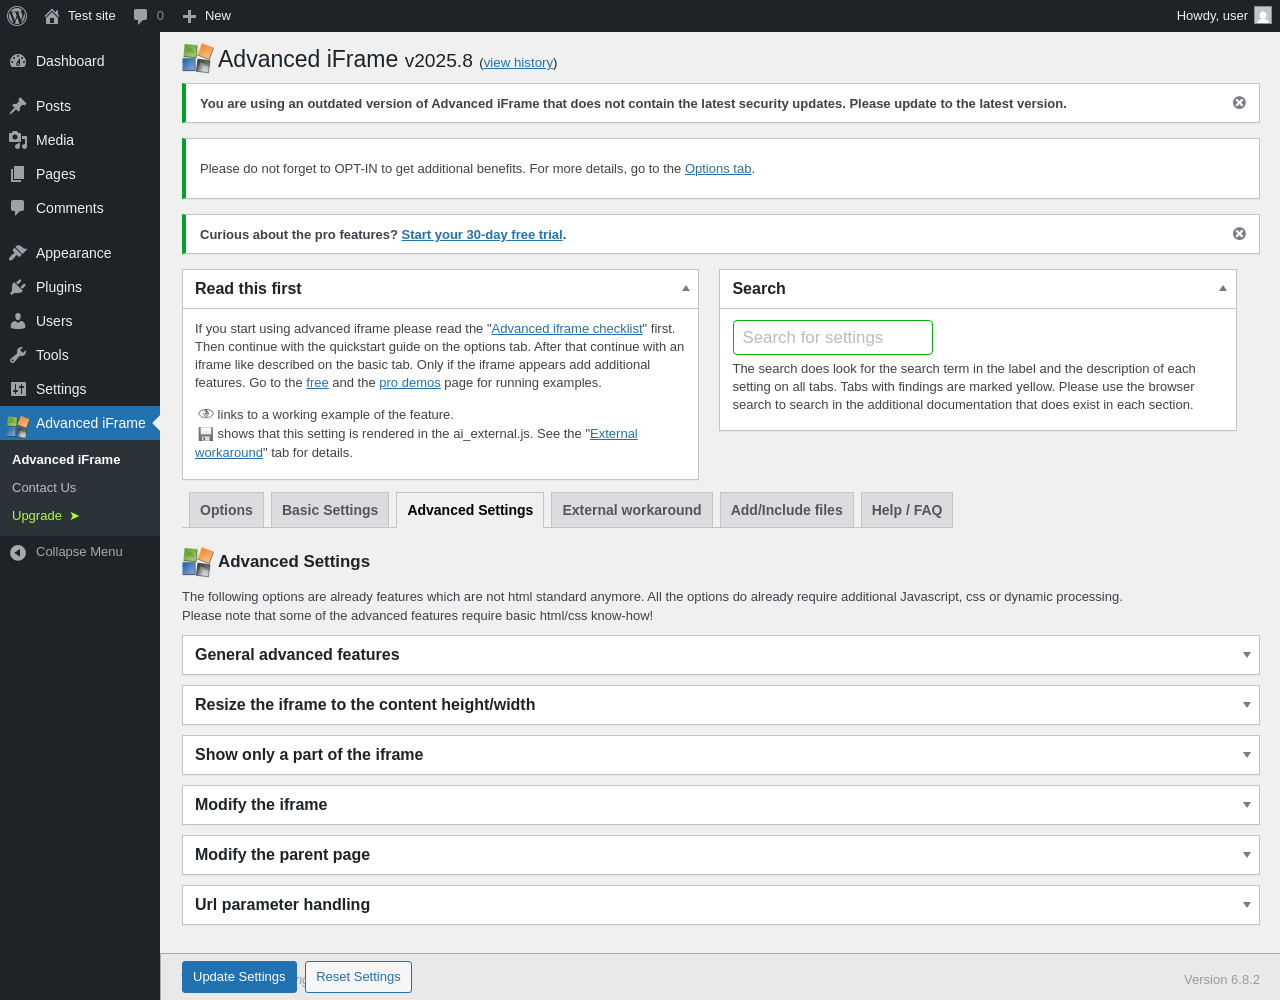Collapse the Search panel
Image resolution: width=1280 pixels, height=1000 pixels.
[x=1223, y=288]
